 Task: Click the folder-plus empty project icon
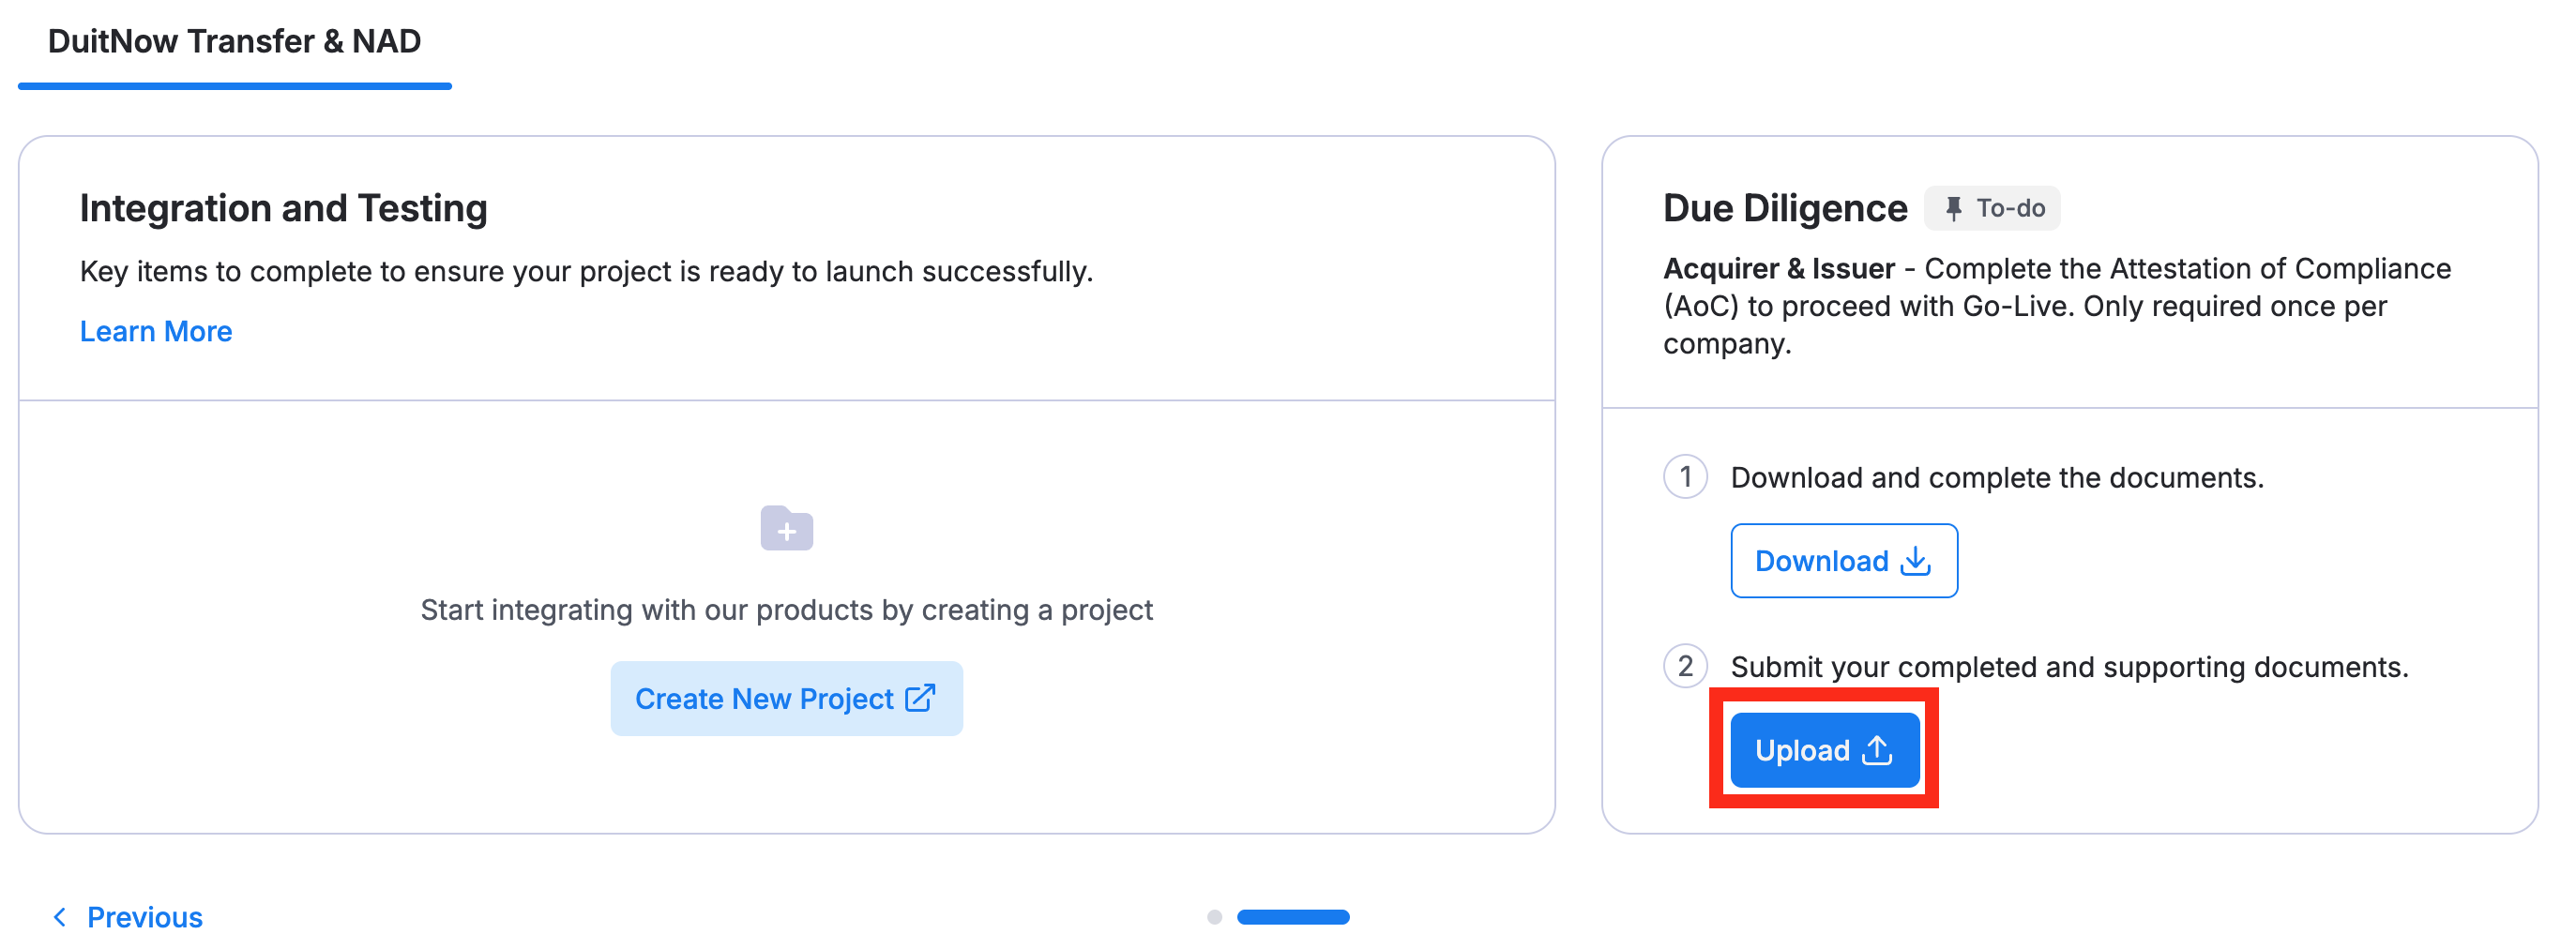787,528
